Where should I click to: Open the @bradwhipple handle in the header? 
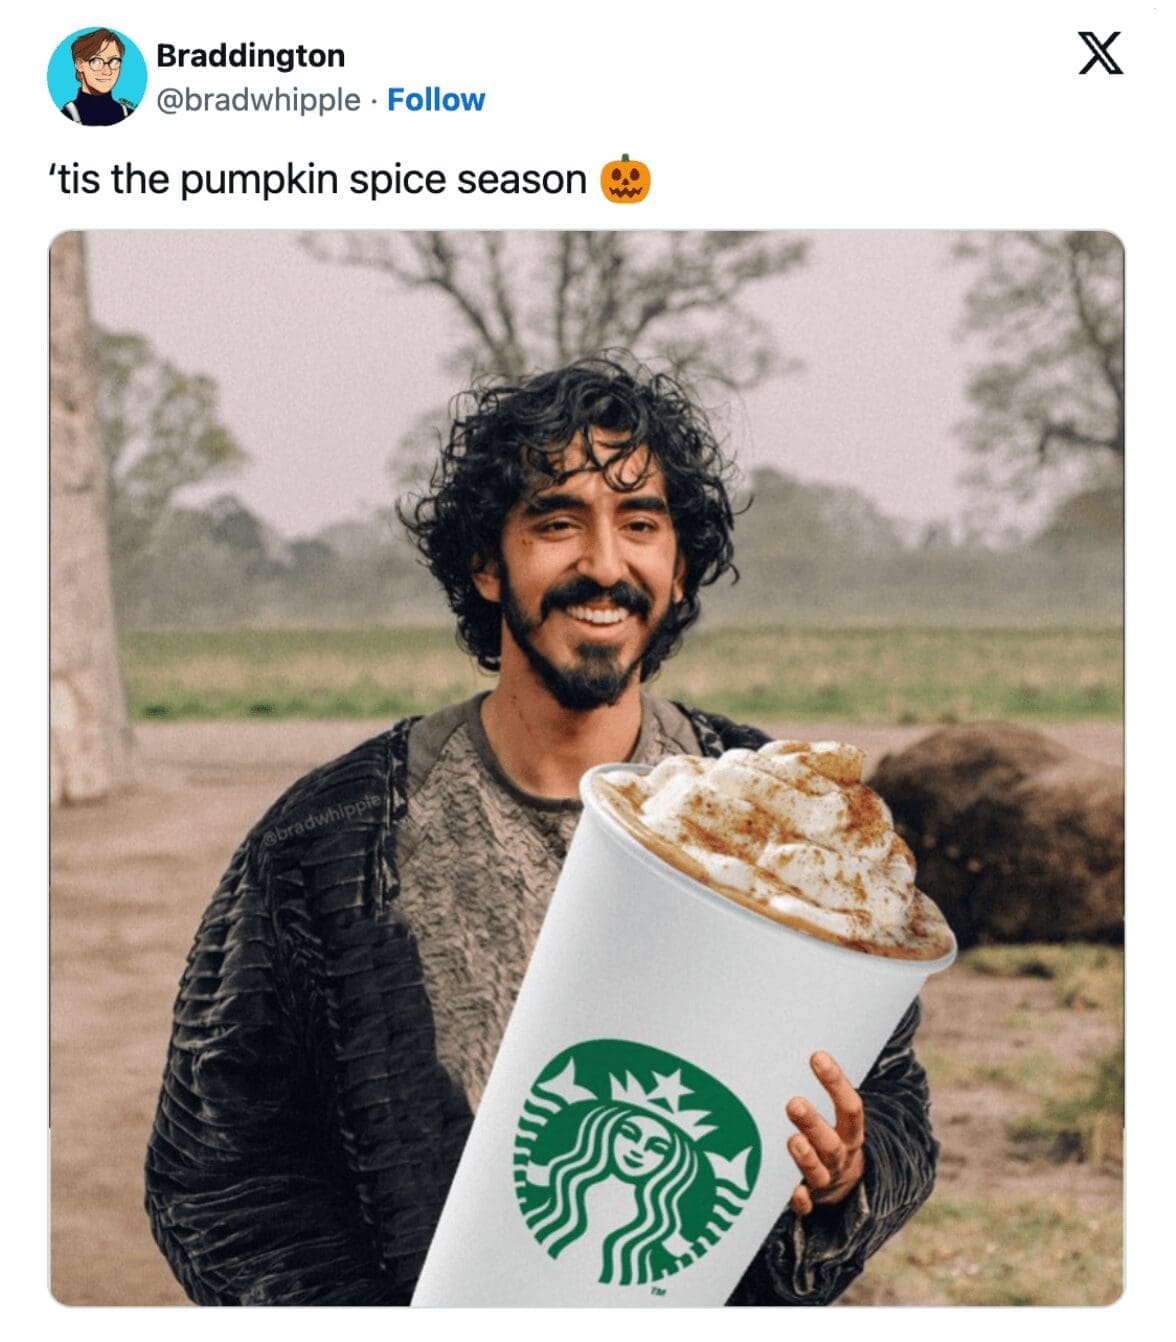[259, 100]
